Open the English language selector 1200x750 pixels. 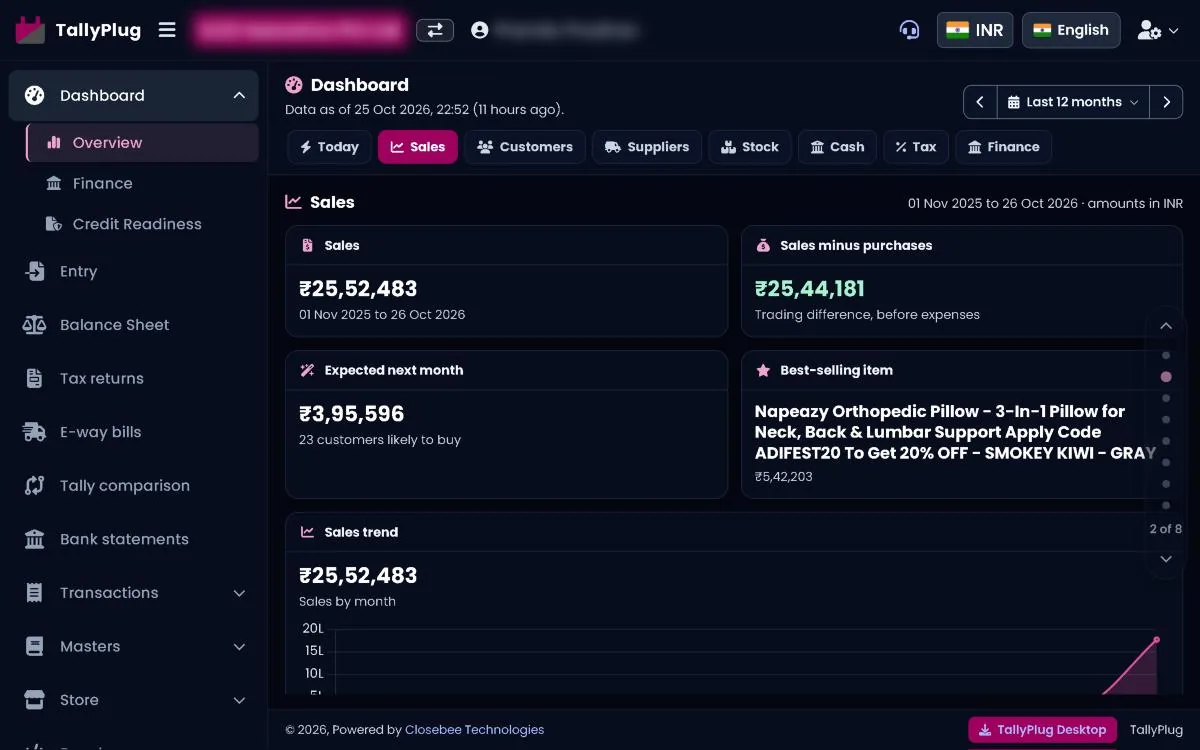point(1071,30)
